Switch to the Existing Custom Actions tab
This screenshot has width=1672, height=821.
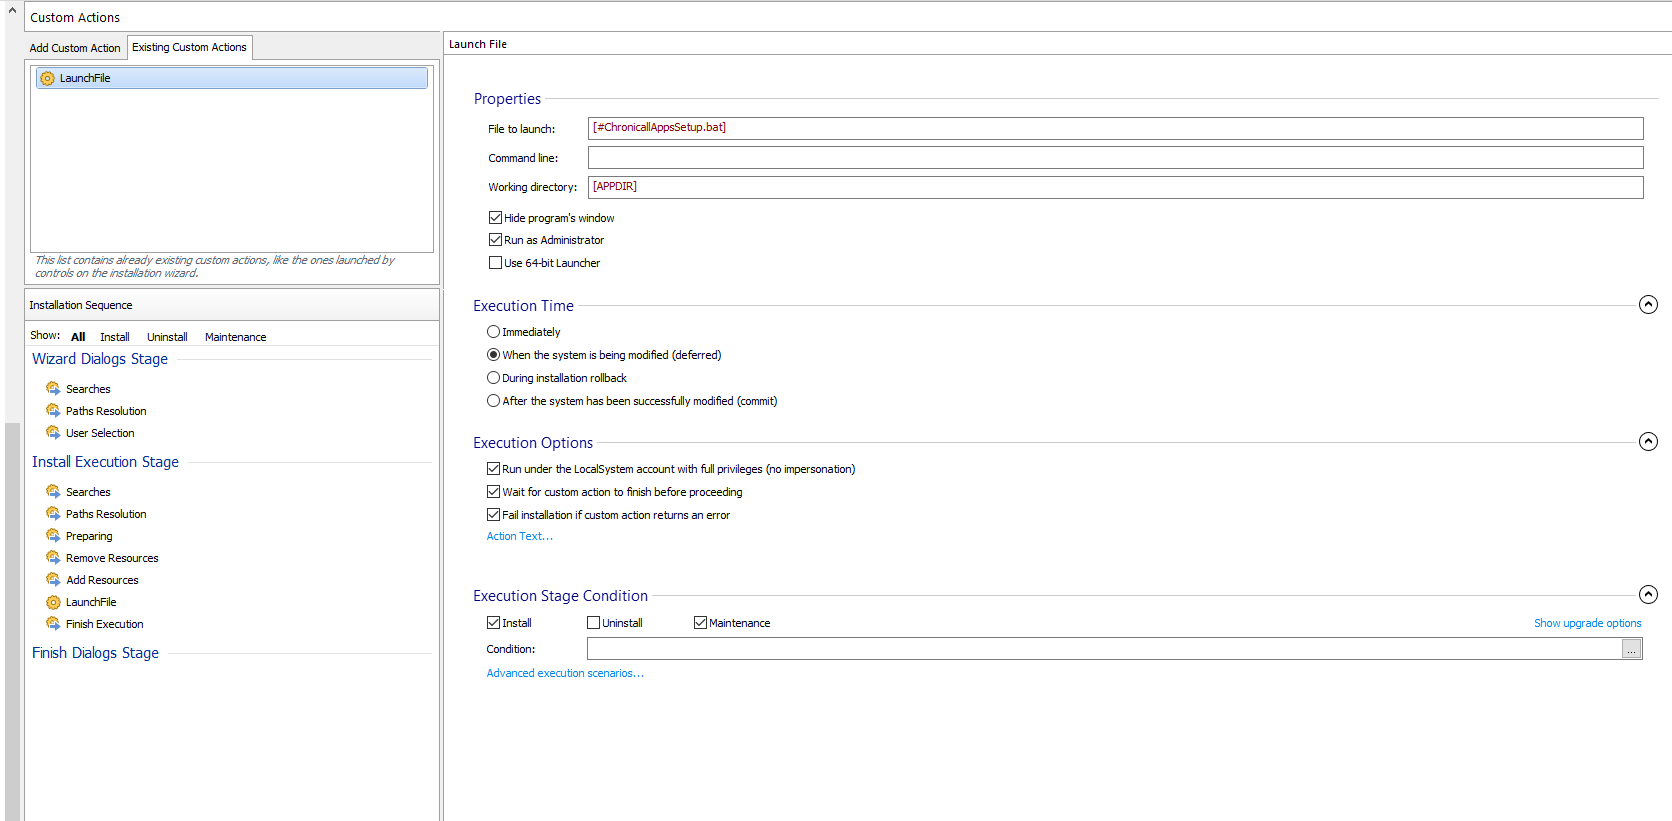click(190, 47)
